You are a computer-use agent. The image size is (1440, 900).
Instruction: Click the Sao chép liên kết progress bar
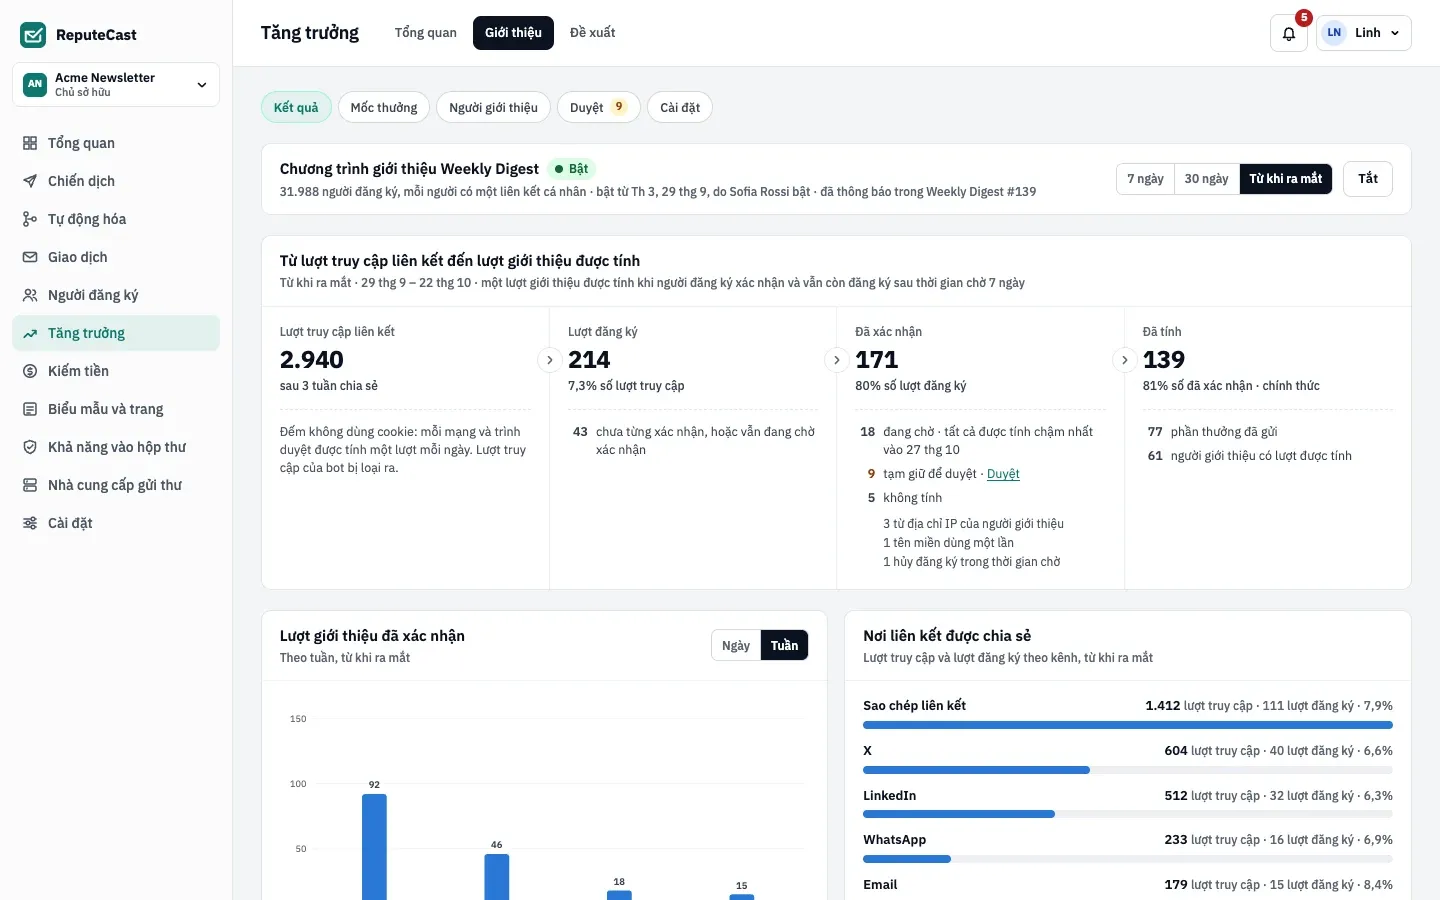tap(1128, 725)
